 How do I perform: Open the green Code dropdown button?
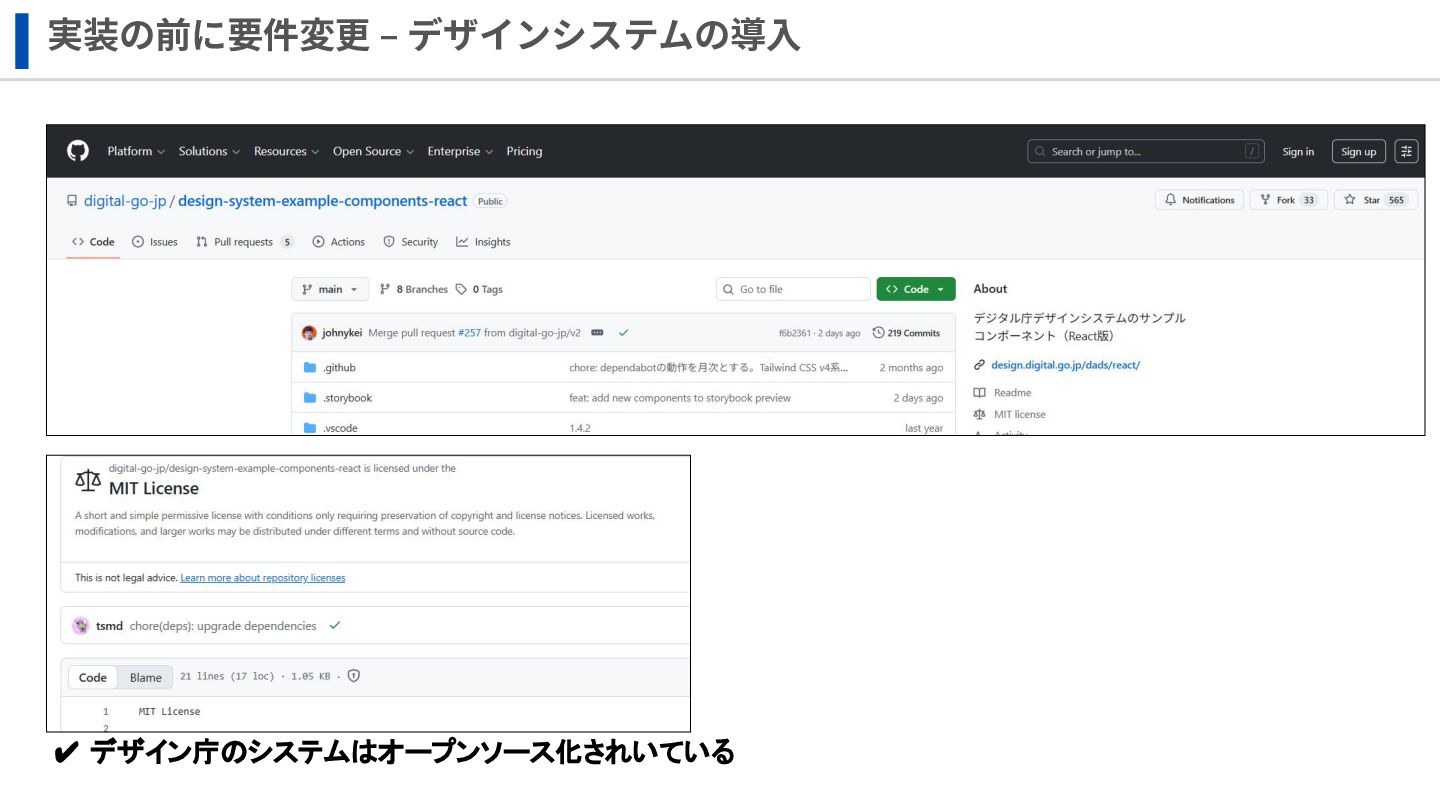point(916,289)
